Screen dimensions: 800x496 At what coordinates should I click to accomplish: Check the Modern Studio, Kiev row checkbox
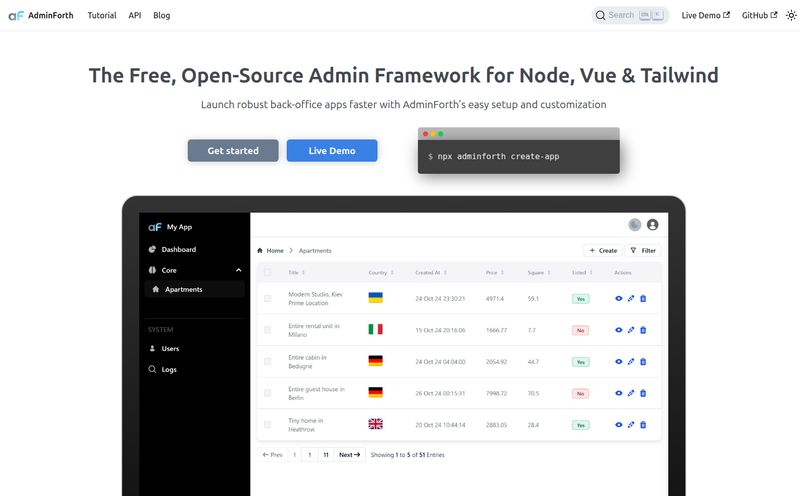pyautogui.click(x=267, y=299)
